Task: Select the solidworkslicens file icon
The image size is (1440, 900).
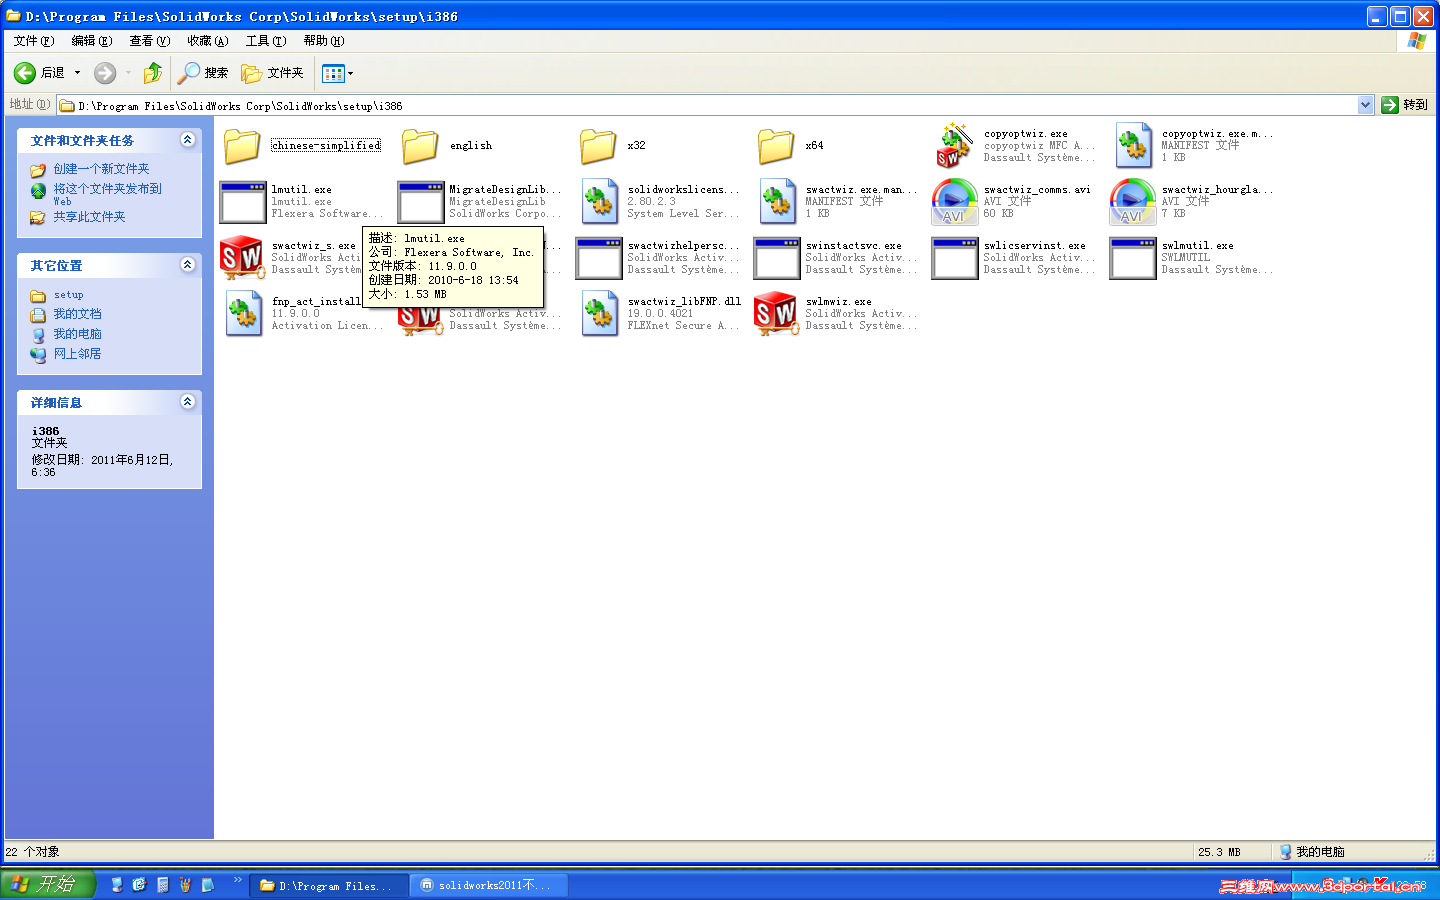Action: (x=598, y=202)
